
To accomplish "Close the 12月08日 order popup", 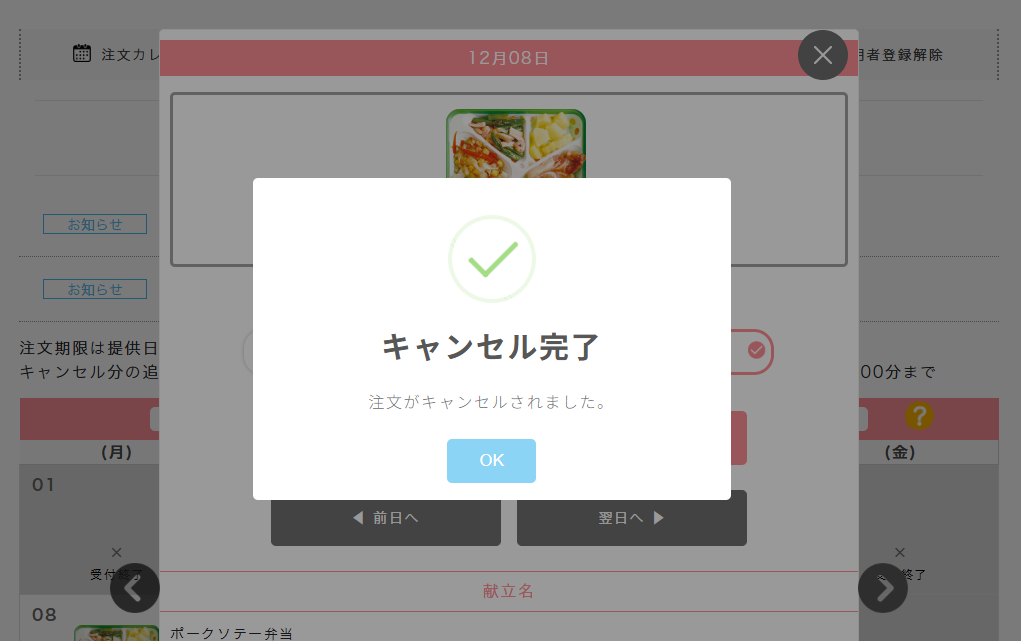I will (822, 55).
